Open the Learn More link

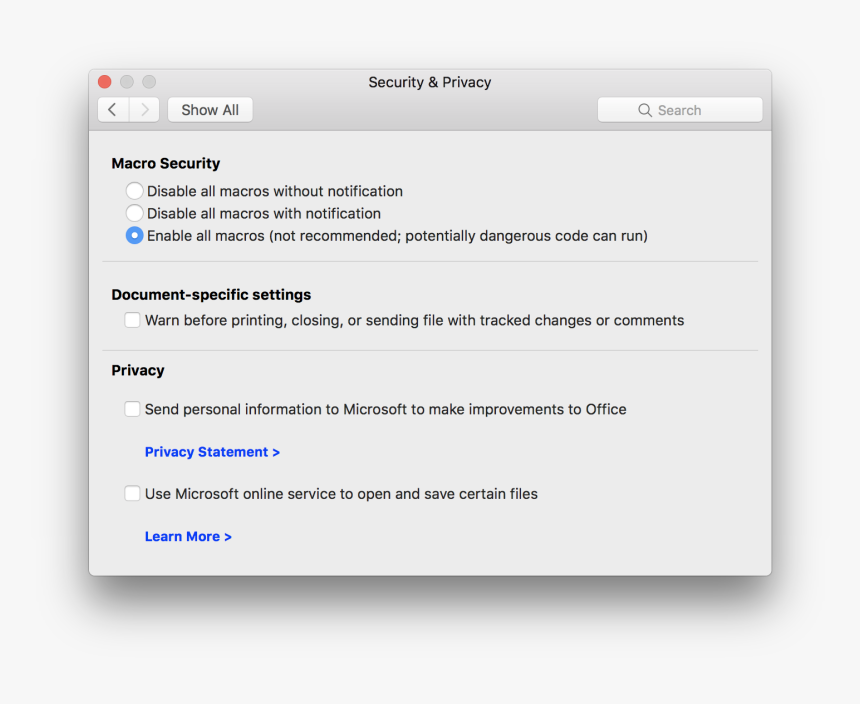tap(188, 536)
